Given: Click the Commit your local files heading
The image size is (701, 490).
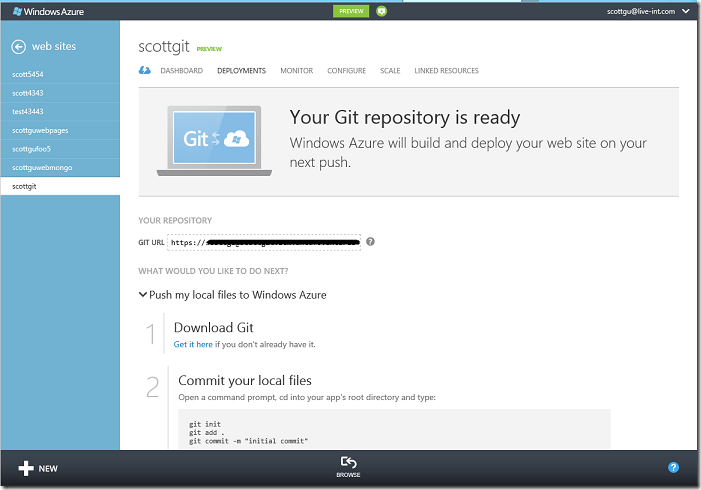Looking at the screenshot, I should coord(245,380).
